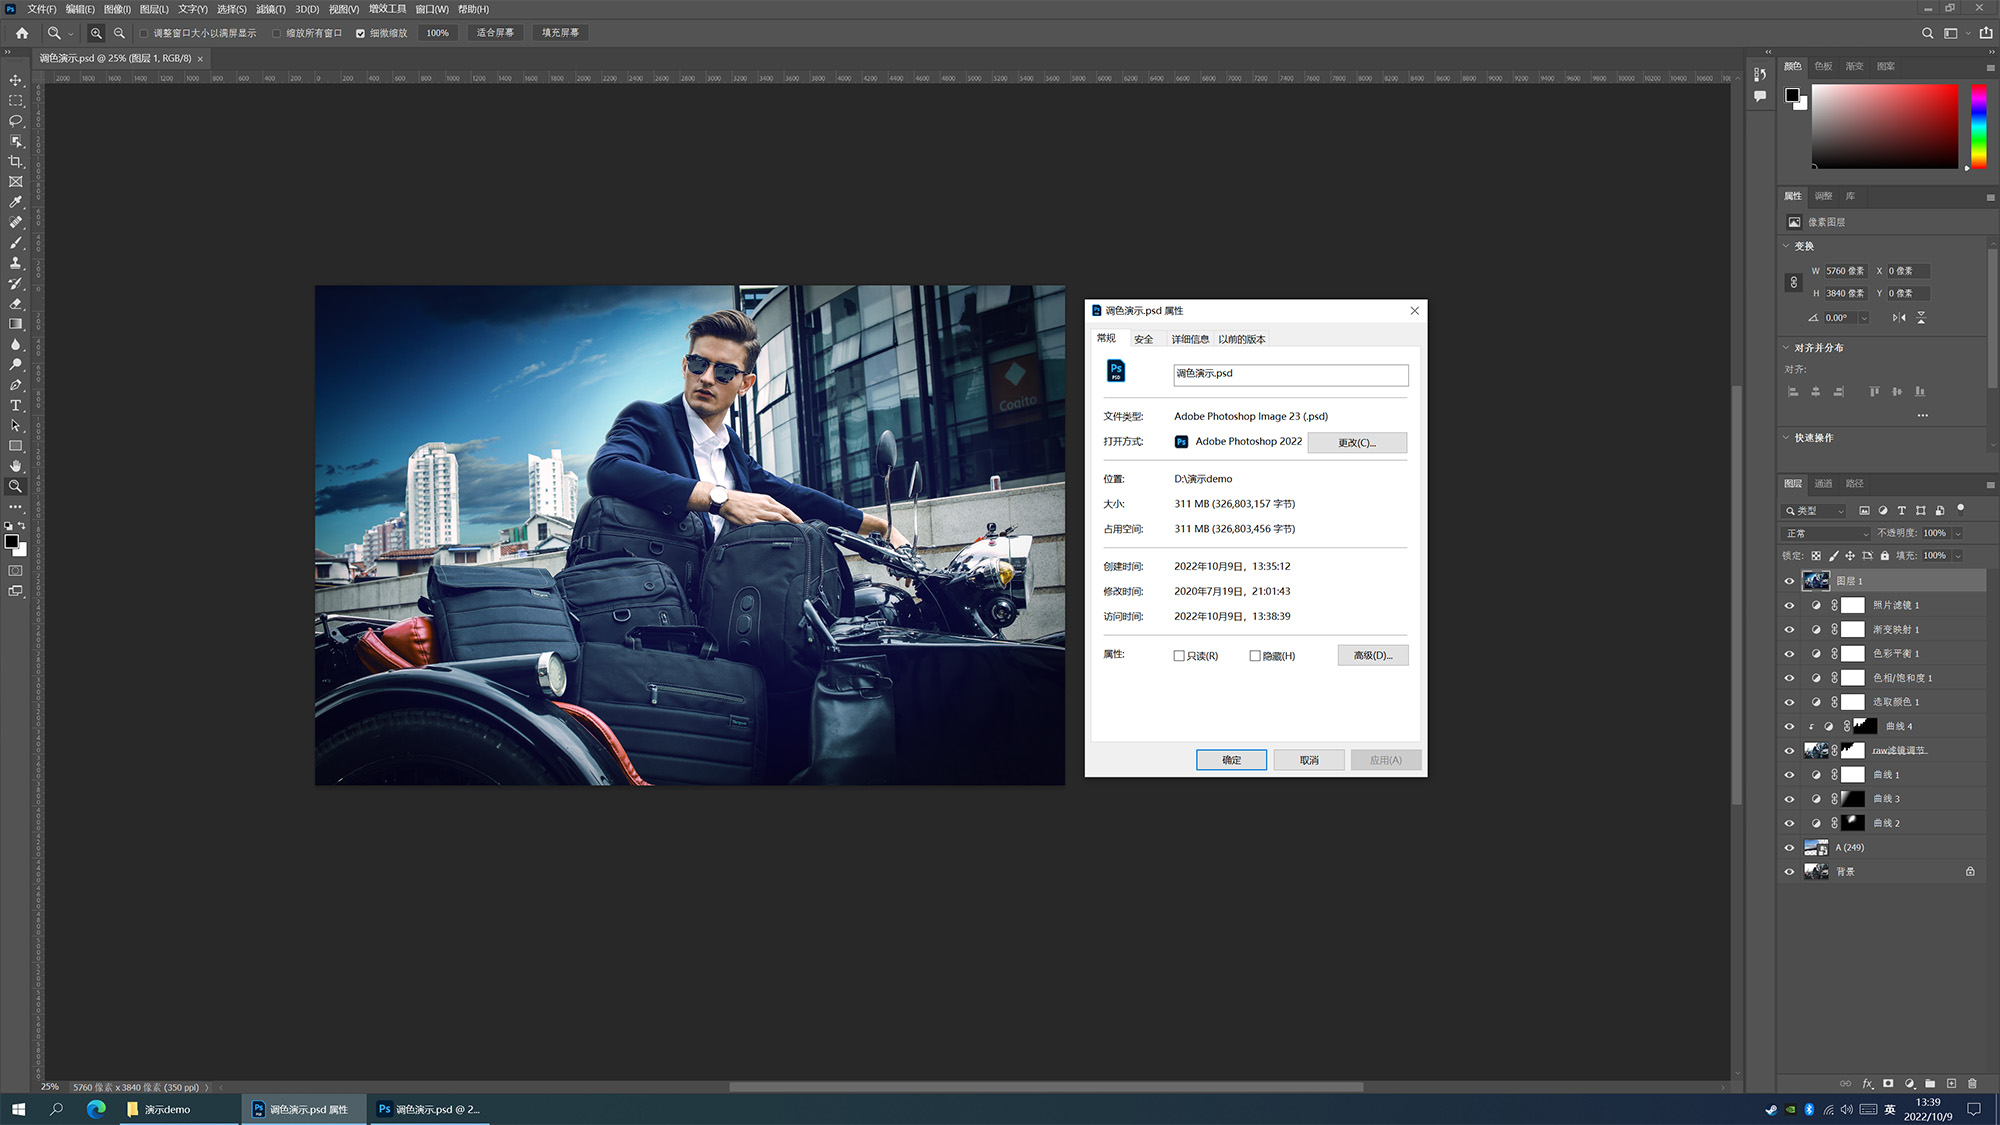Screen dimensions: 2000x1125
Task: Click the rainbow hue slider strip
Action: tap(1978, 127)
